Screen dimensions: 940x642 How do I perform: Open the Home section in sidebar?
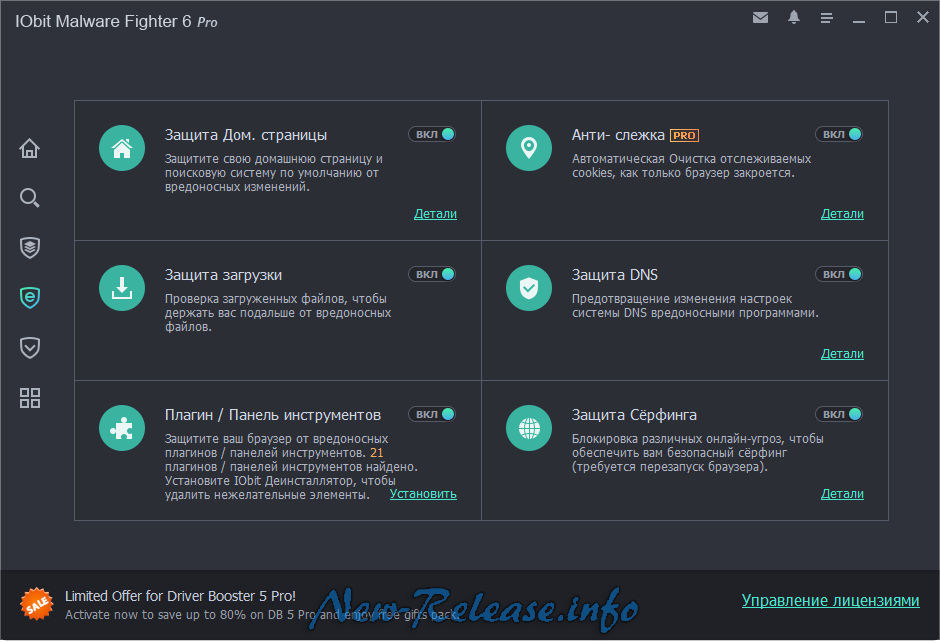(x=29, y=148)
